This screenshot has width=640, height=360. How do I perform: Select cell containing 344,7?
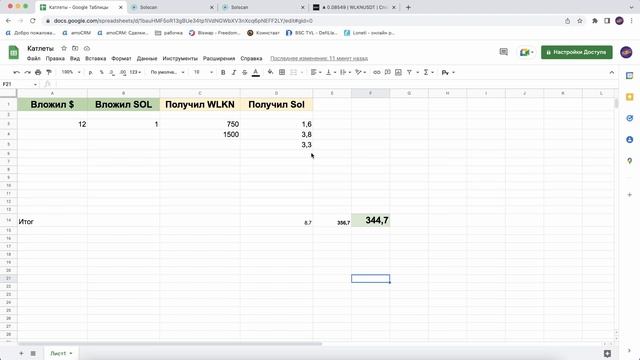(370, 220)
